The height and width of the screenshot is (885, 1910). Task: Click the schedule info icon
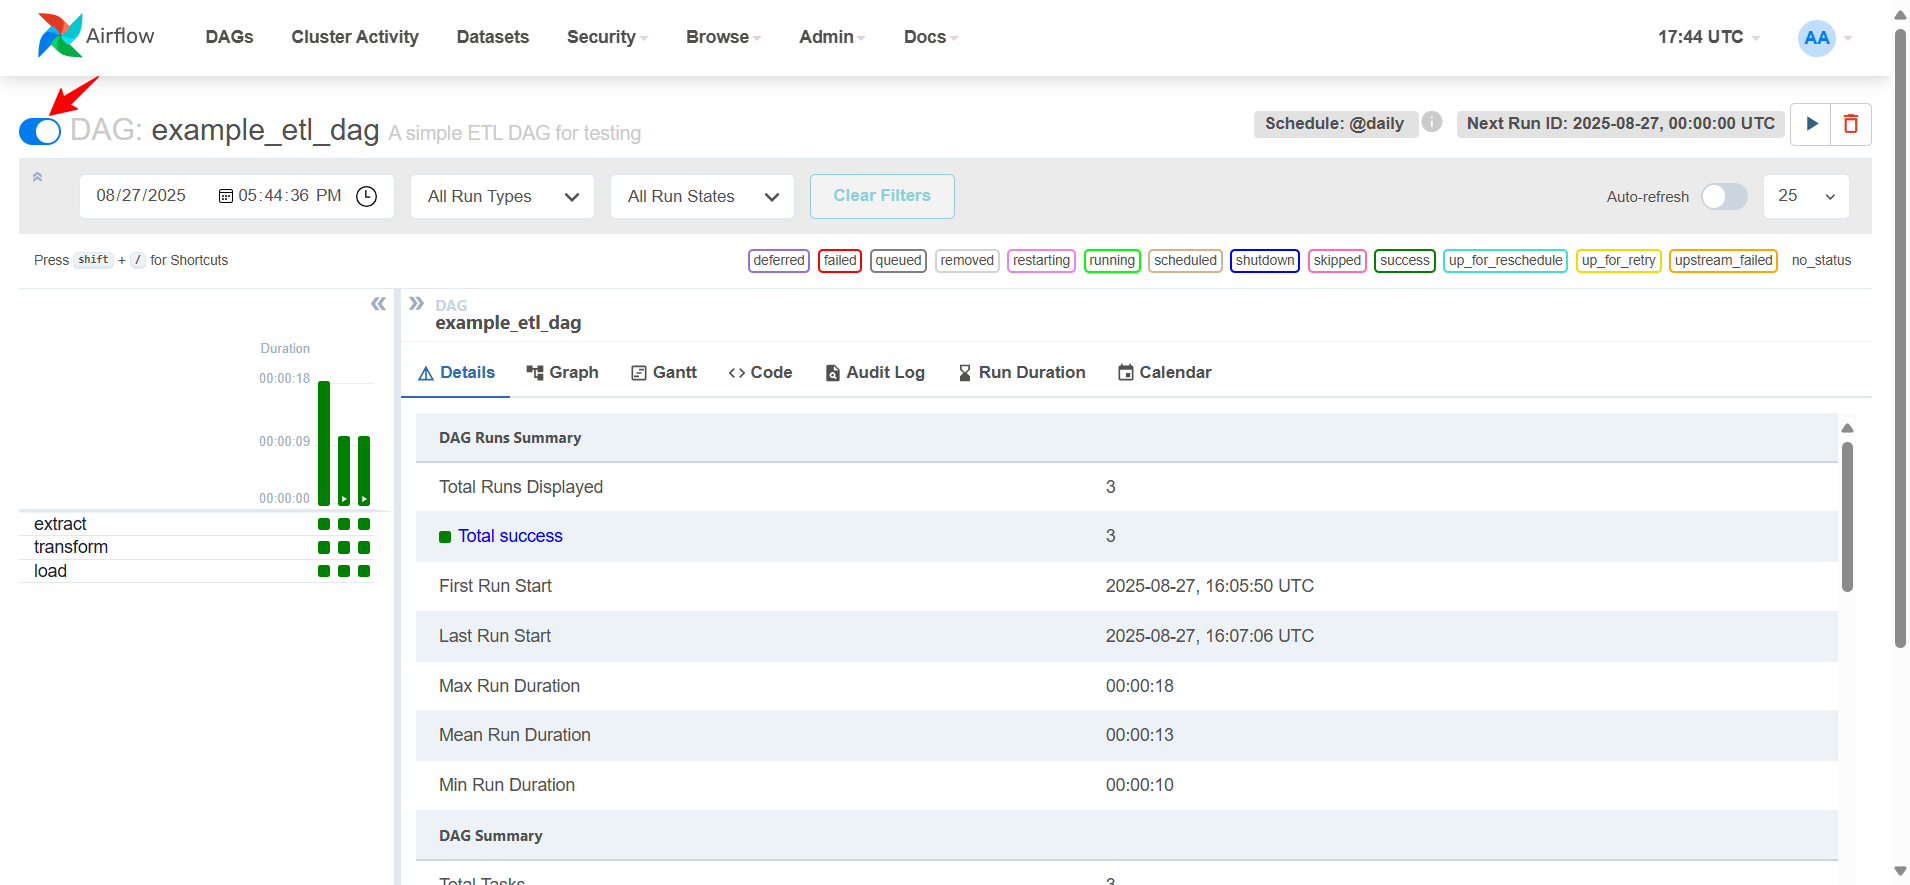(x=1432, y=122)
